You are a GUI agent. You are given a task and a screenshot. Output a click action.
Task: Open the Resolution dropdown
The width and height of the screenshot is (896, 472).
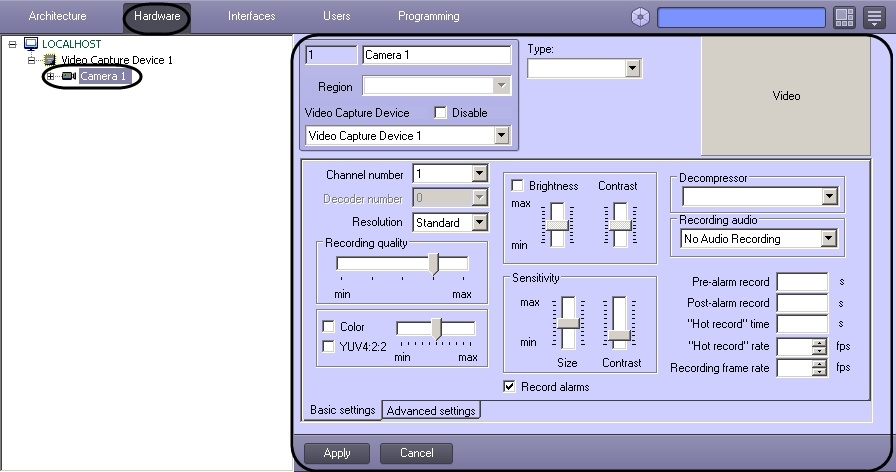[479, 222]
